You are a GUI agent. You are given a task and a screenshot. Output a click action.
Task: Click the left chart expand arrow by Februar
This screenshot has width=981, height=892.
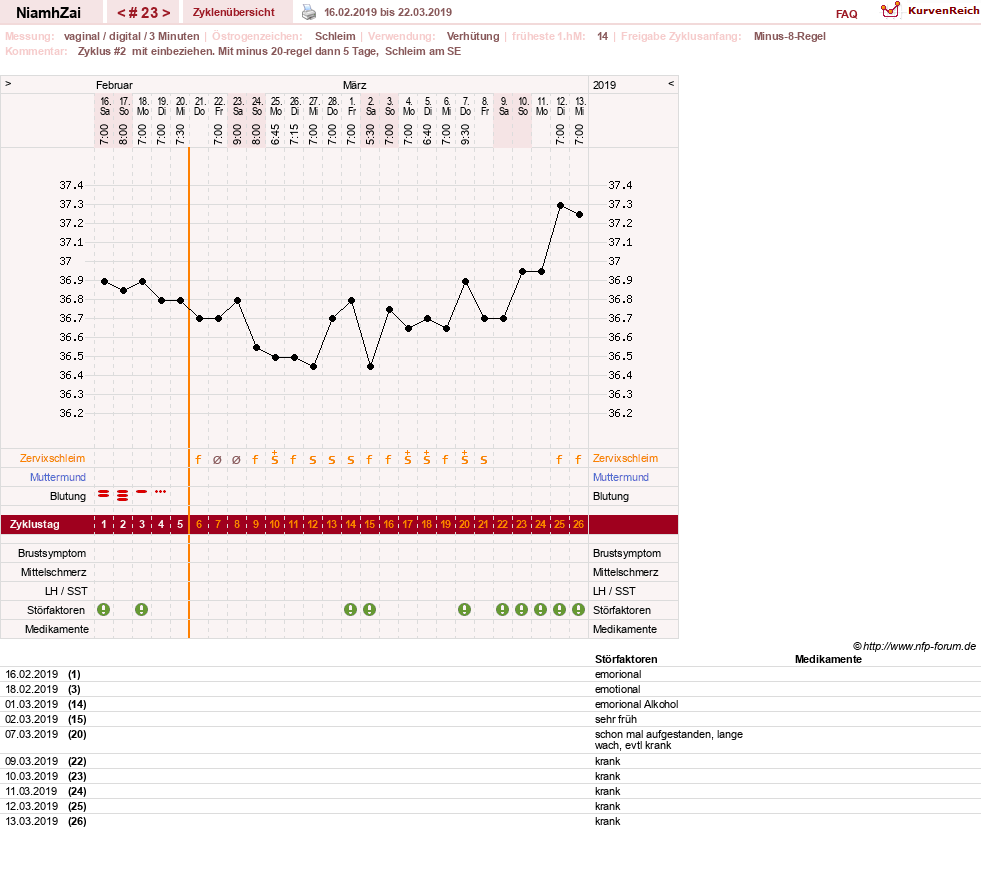point(8,84)
